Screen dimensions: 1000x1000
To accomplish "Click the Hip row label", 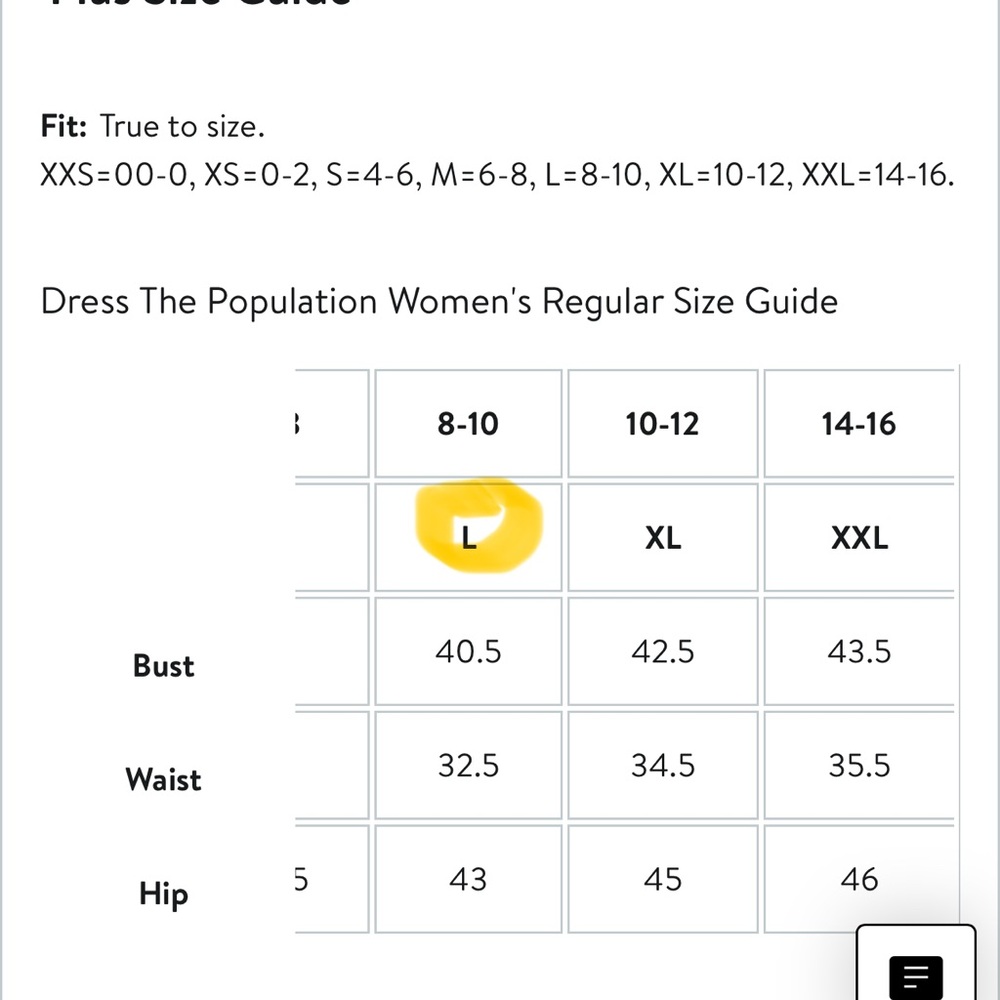I will tap(163, 894).
